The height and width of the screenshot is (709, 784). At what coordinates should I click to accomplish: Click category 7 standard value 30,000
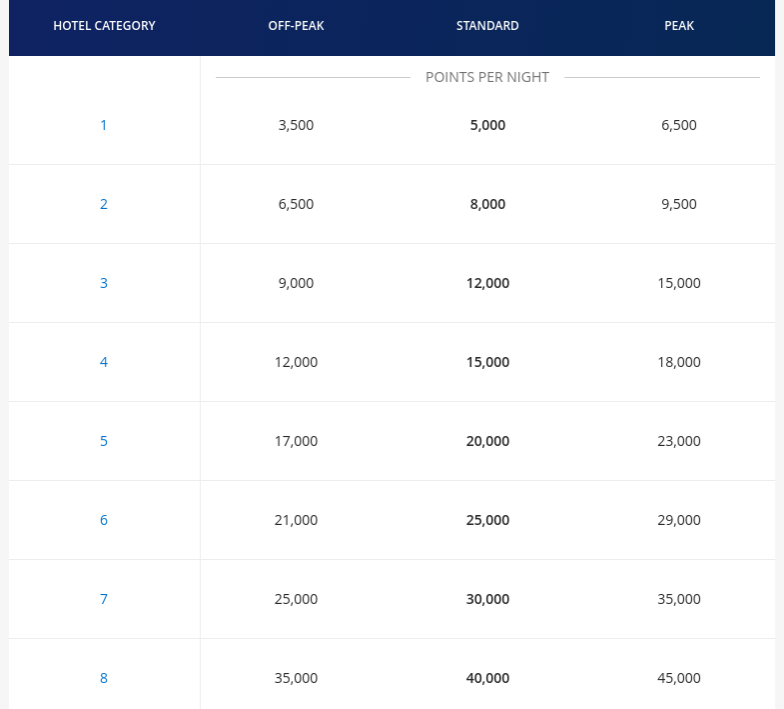coord(487,599)
